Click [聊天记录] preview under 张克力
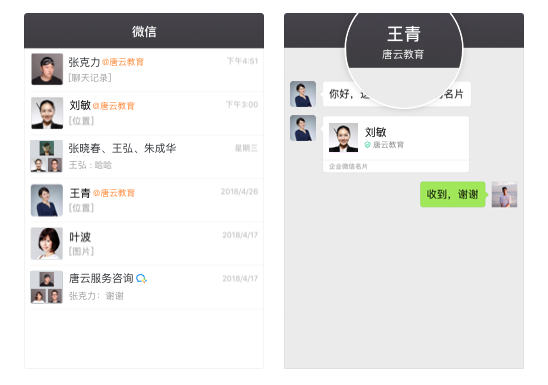 click(x=90, y=78)
